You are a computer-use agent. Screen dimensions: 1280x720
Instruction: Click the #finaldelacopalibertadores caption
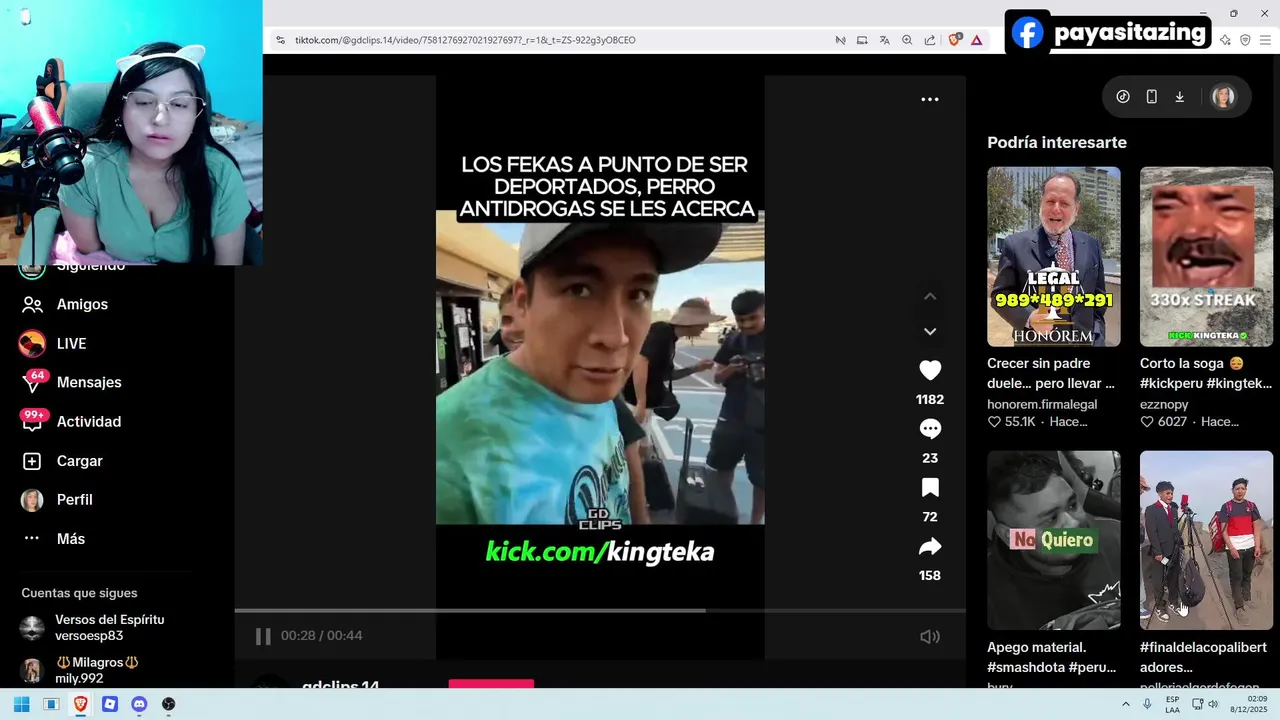(1203, 657)
